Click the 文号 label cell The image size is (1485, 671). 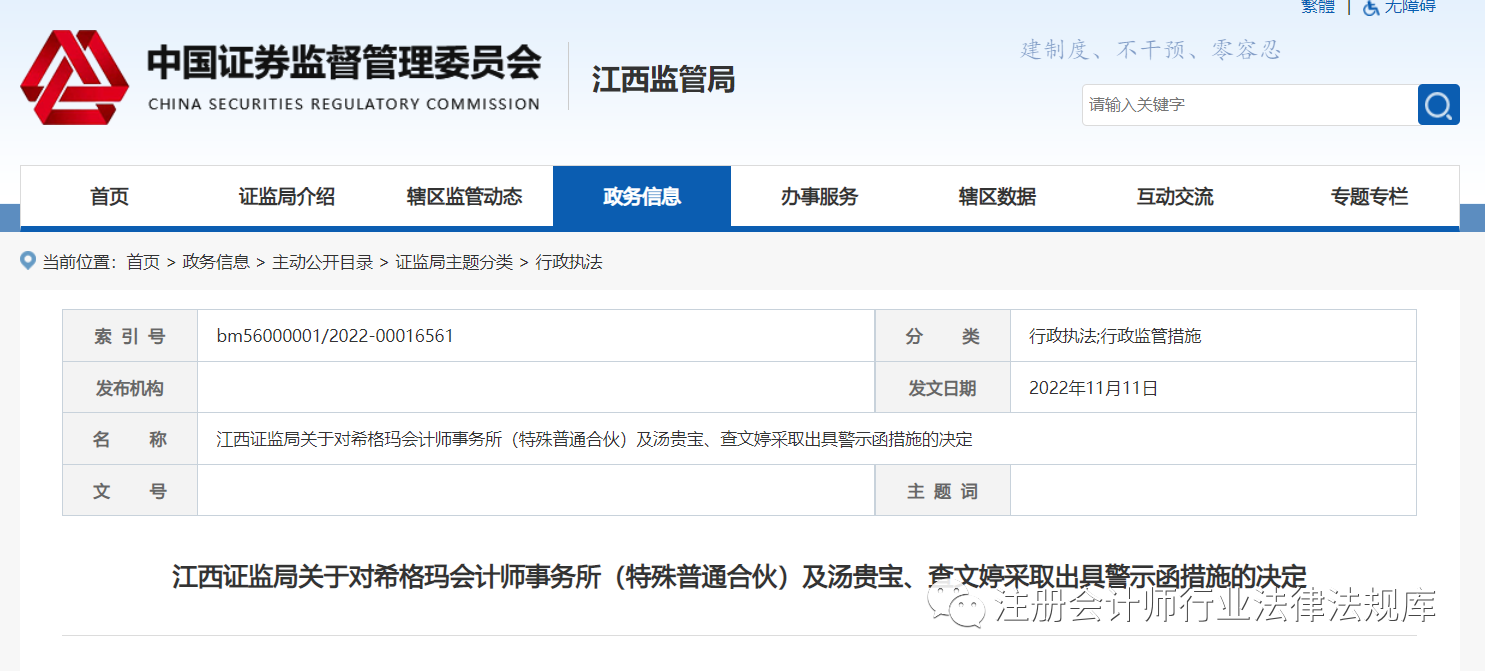click(130, 491)
